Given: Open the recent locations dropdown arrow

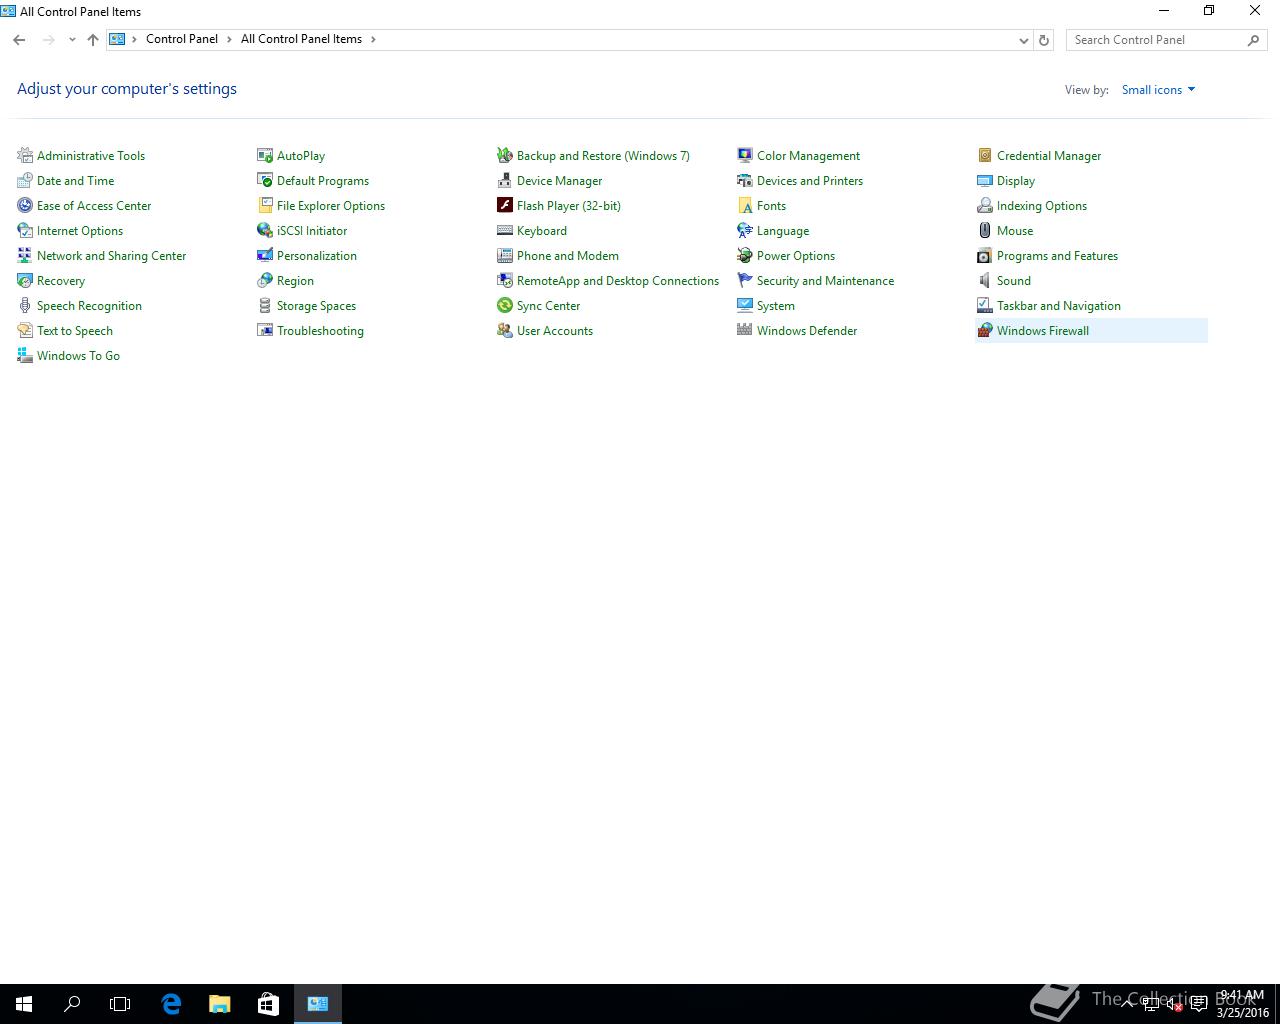Looking at the screenshot, I should 72,40.
